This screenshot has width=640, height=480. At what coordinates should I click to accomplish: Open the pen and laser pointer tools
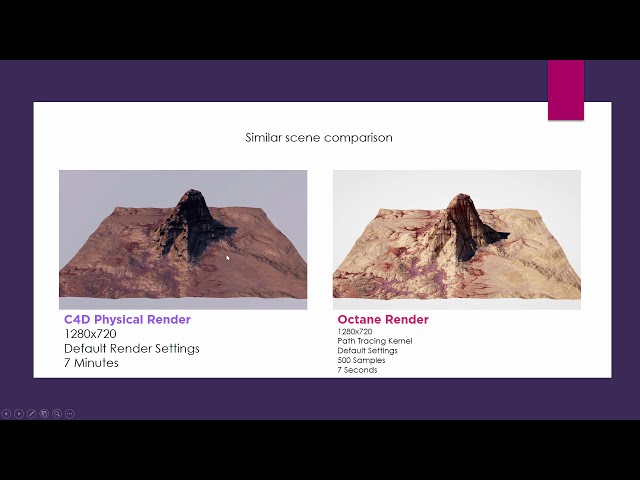31,413
